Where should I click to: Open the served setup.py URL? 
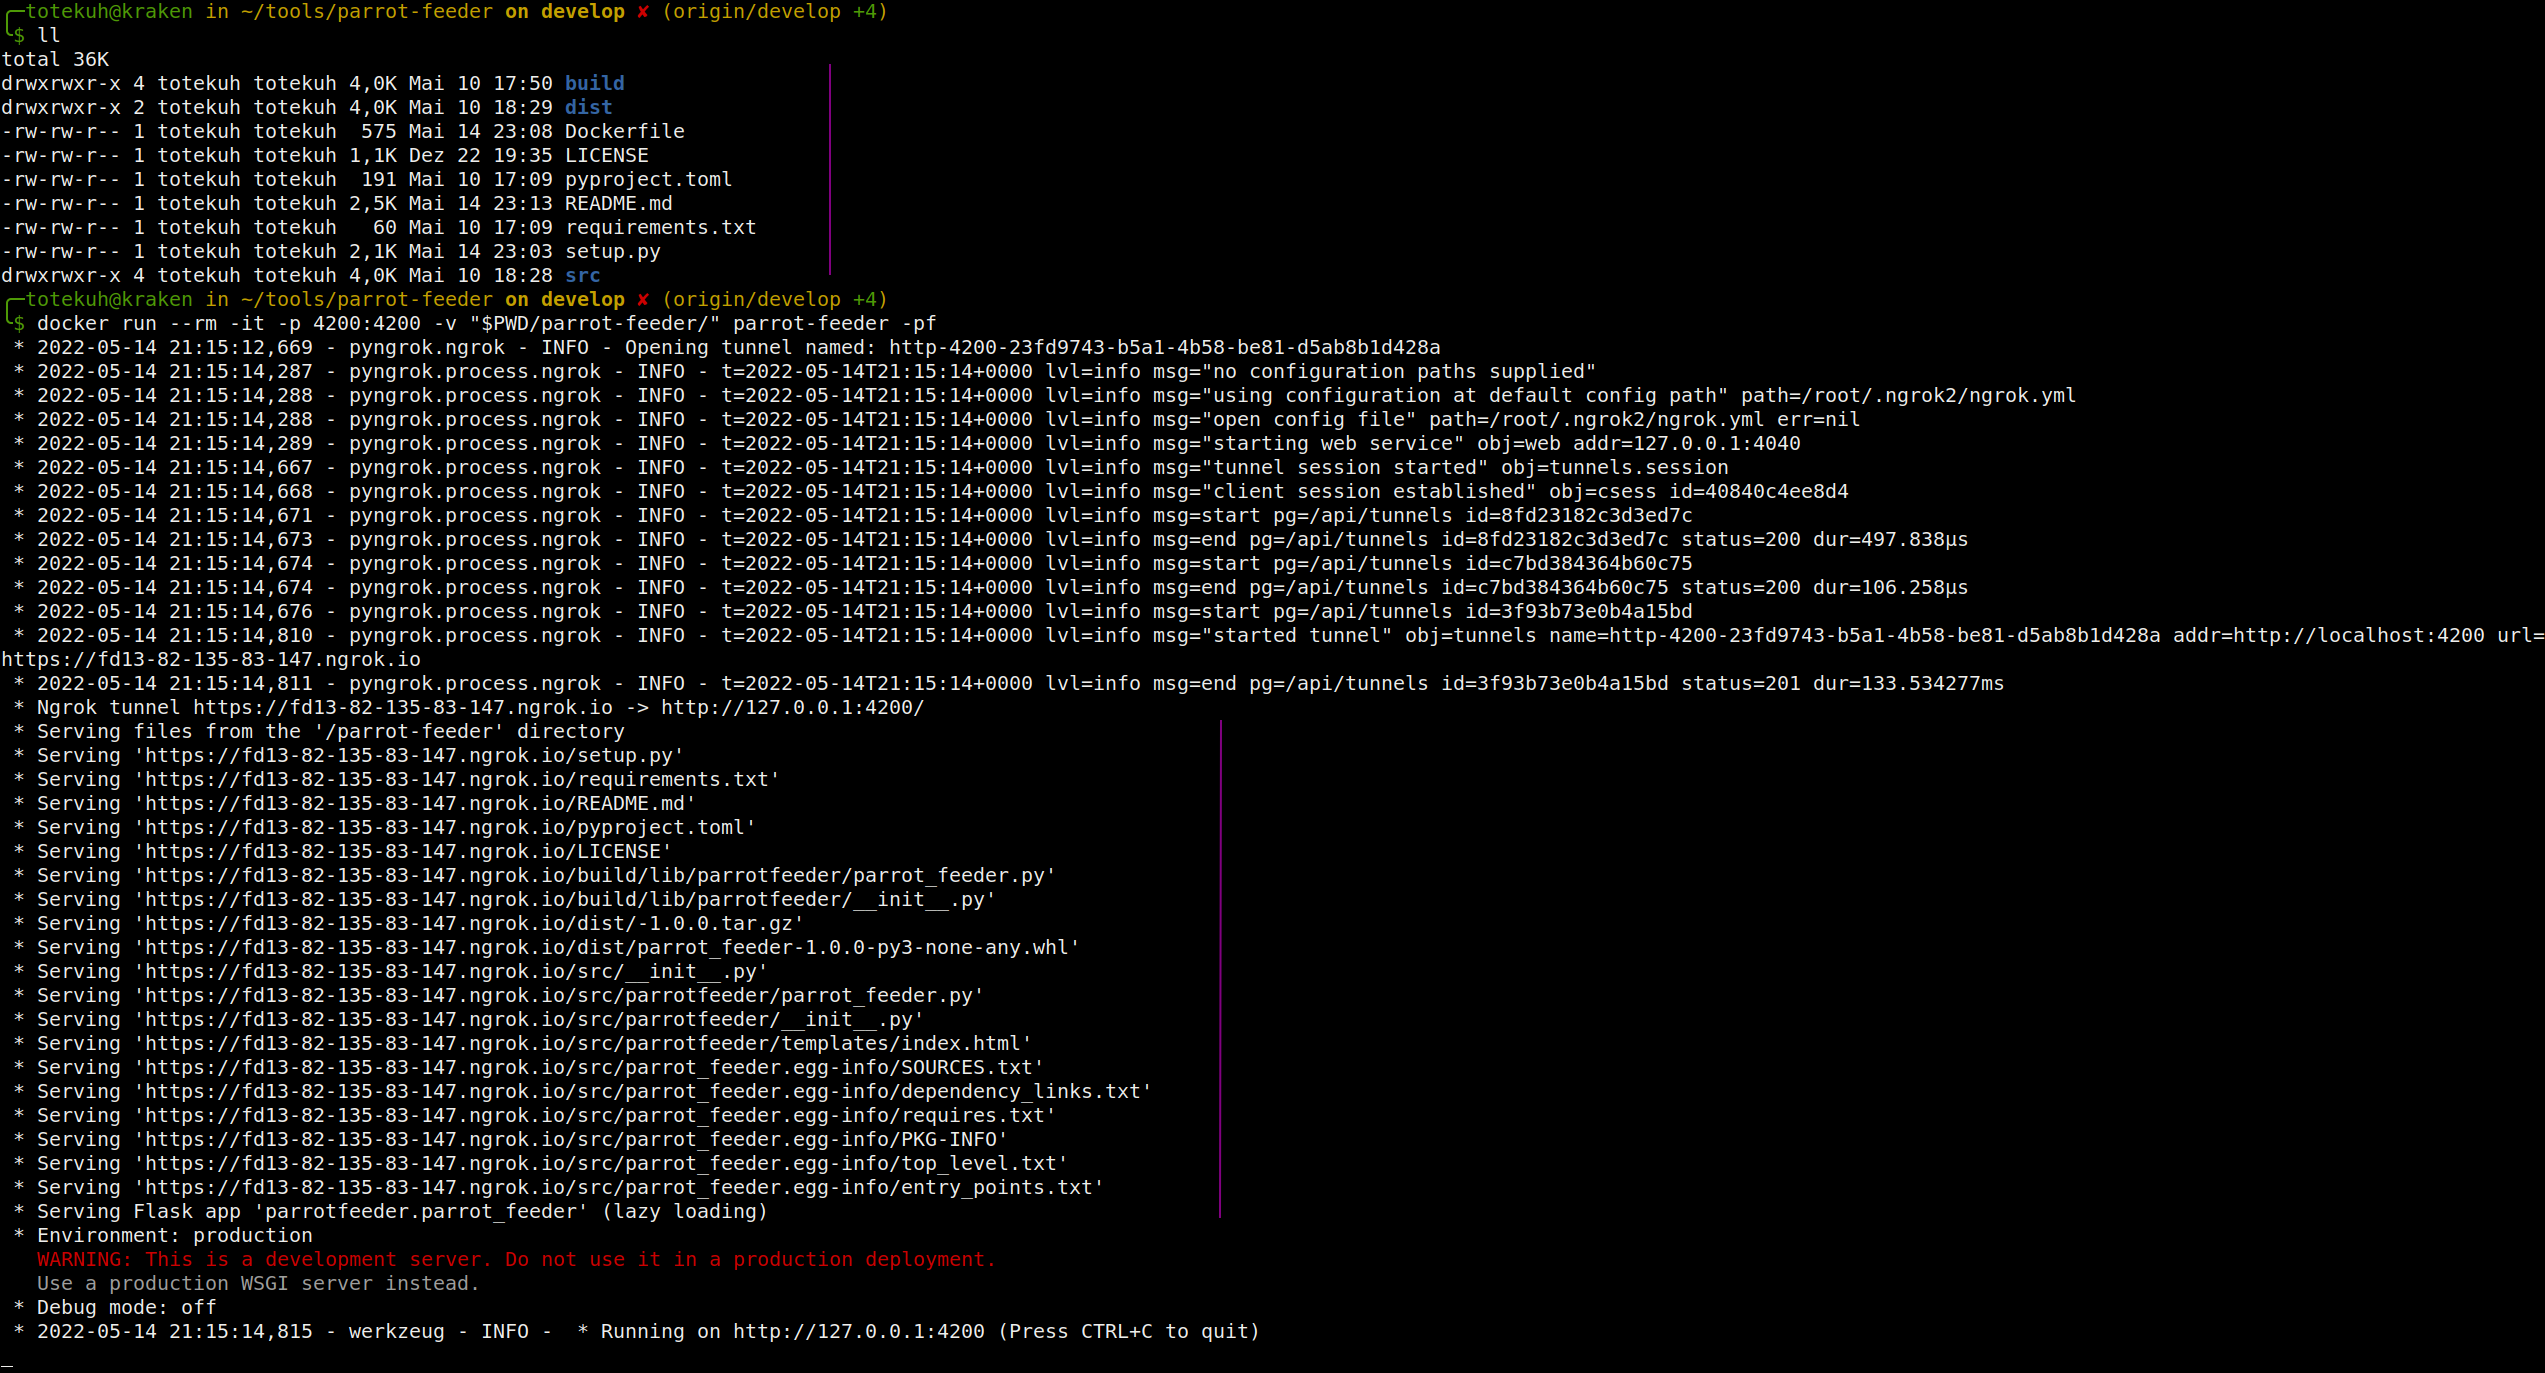(x=410, y=756)
